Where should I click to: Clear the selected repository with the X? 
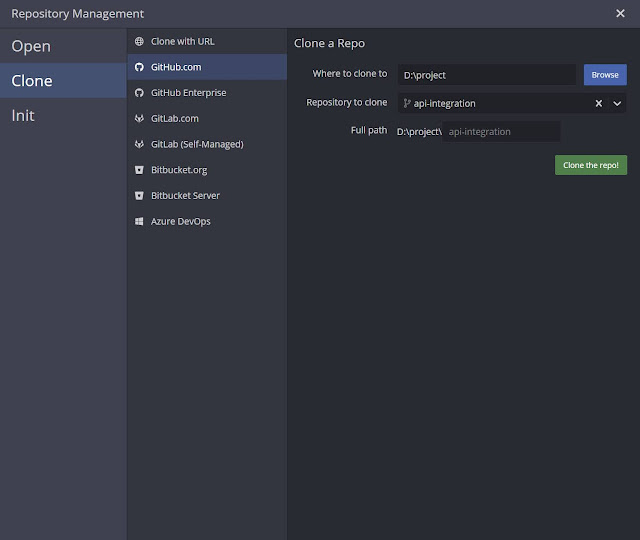(598, 103)
